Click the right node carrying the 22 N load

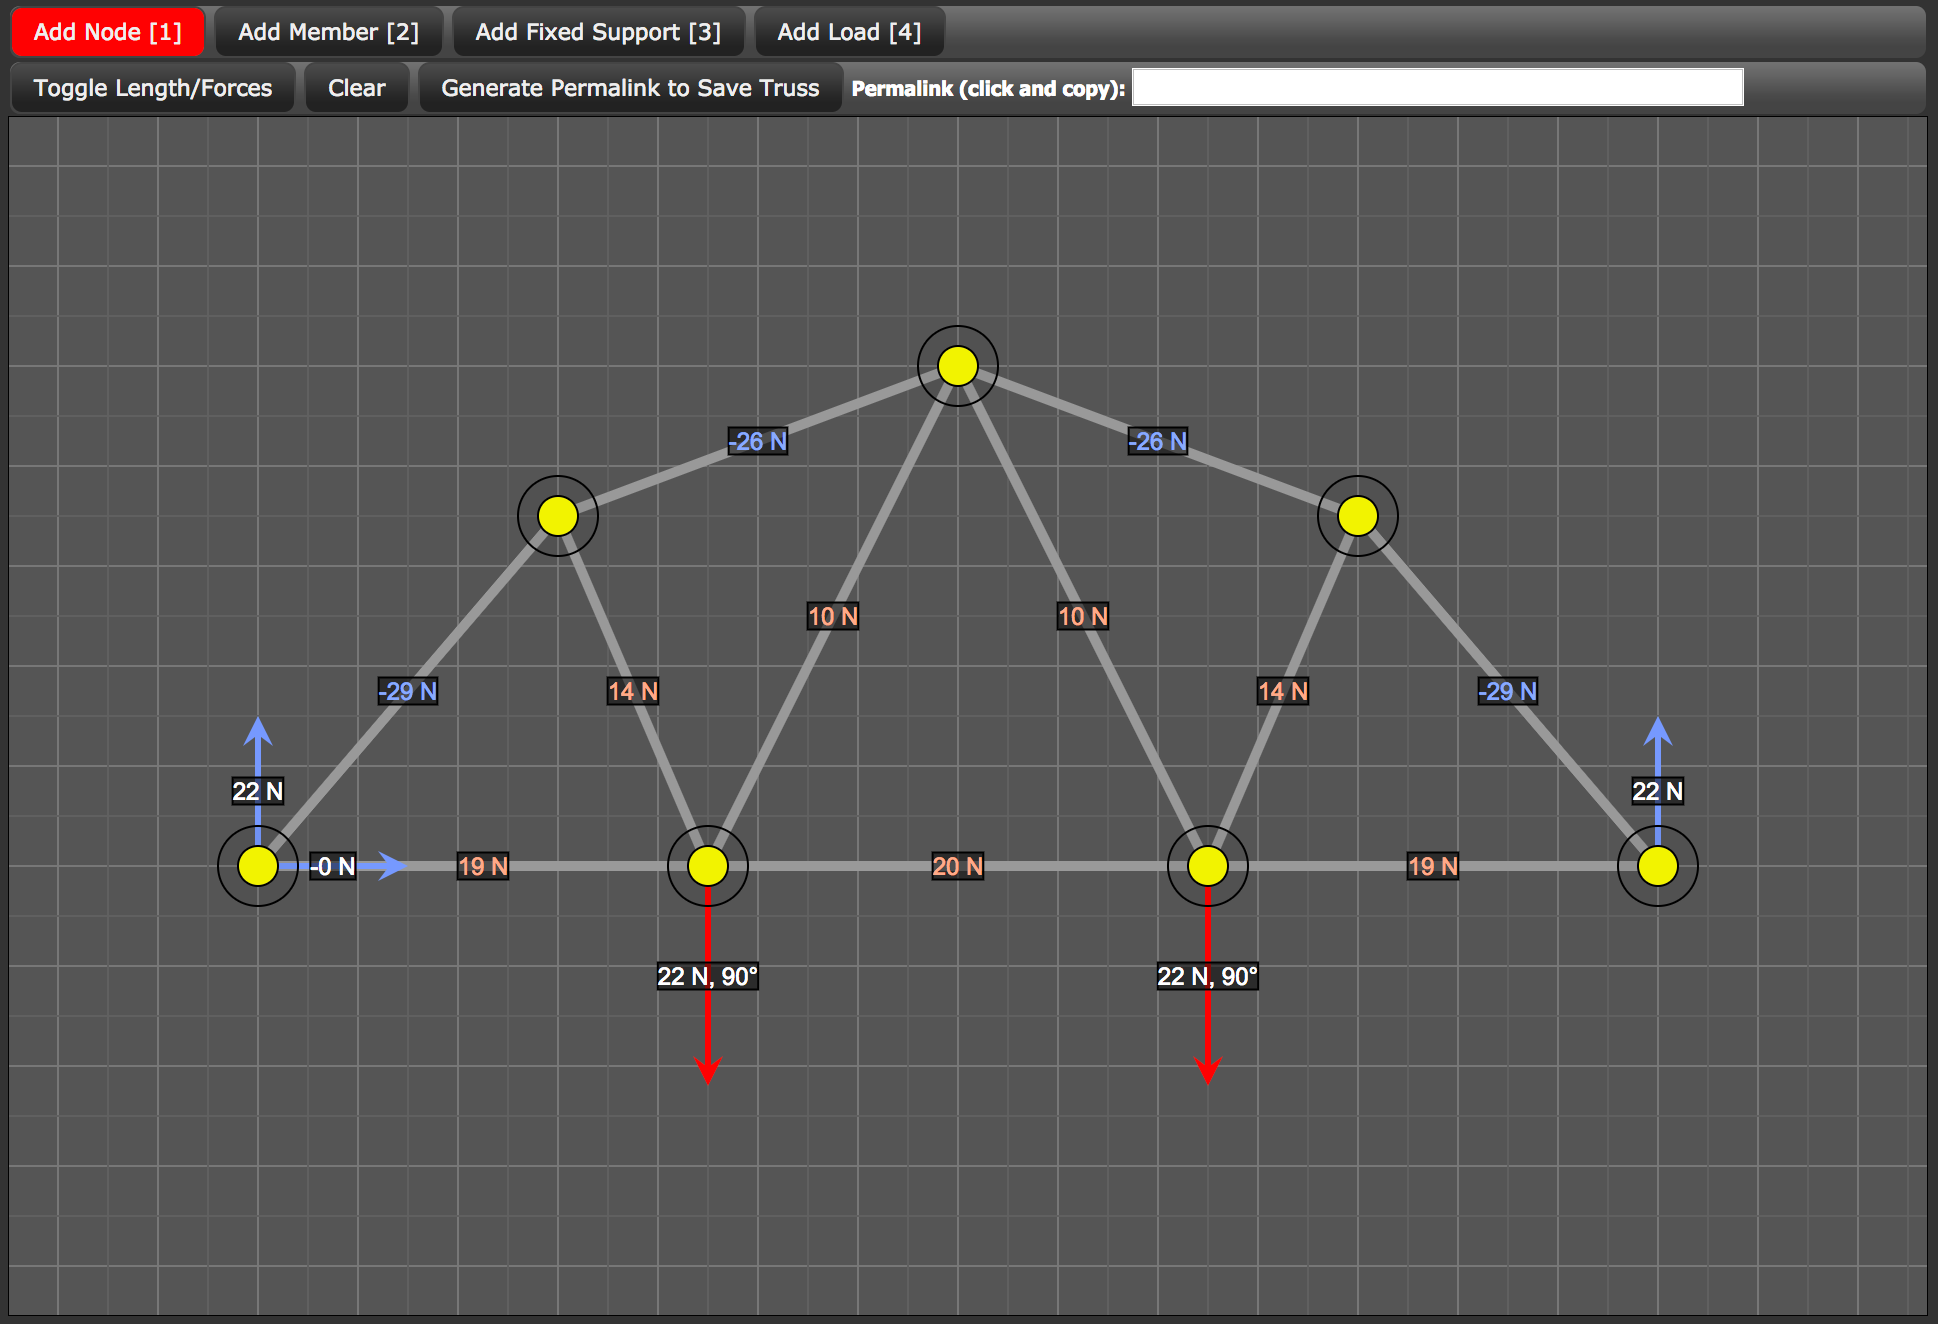tap(1207, 866)
